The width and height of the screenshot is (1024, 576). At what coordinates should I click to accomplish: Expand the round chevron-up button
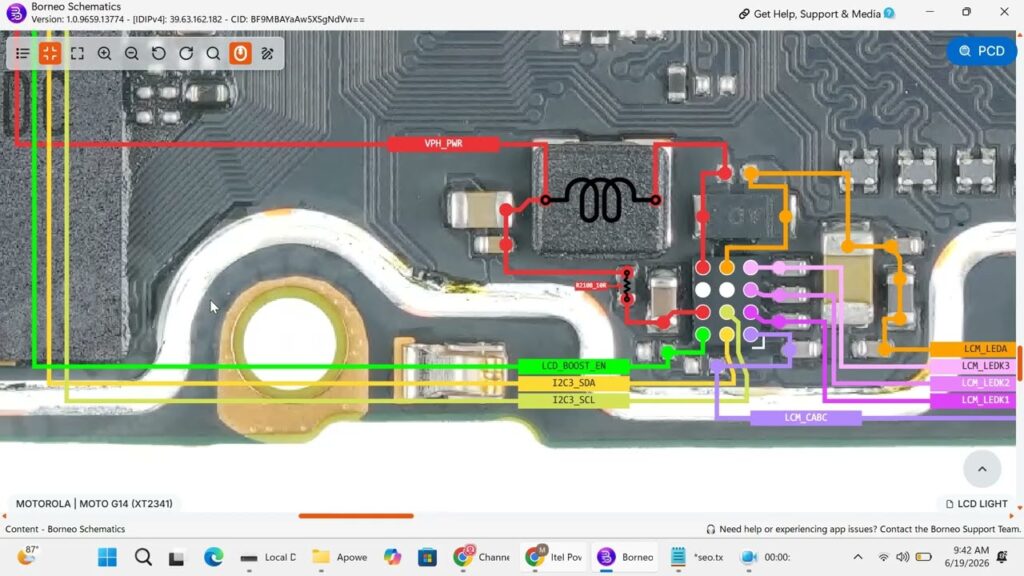pyautogui.click(x=982, y=468)
